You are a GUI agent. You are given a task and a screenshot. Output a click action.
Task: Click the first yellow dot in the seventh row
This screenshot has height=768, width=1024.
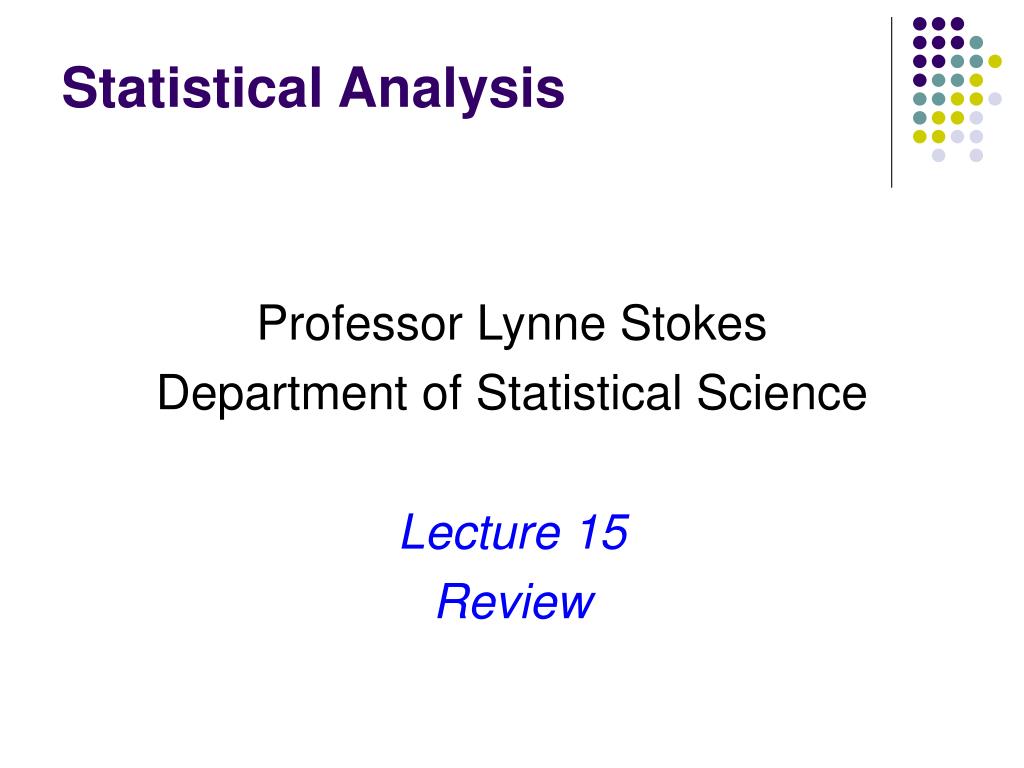[x=920, y=136]
